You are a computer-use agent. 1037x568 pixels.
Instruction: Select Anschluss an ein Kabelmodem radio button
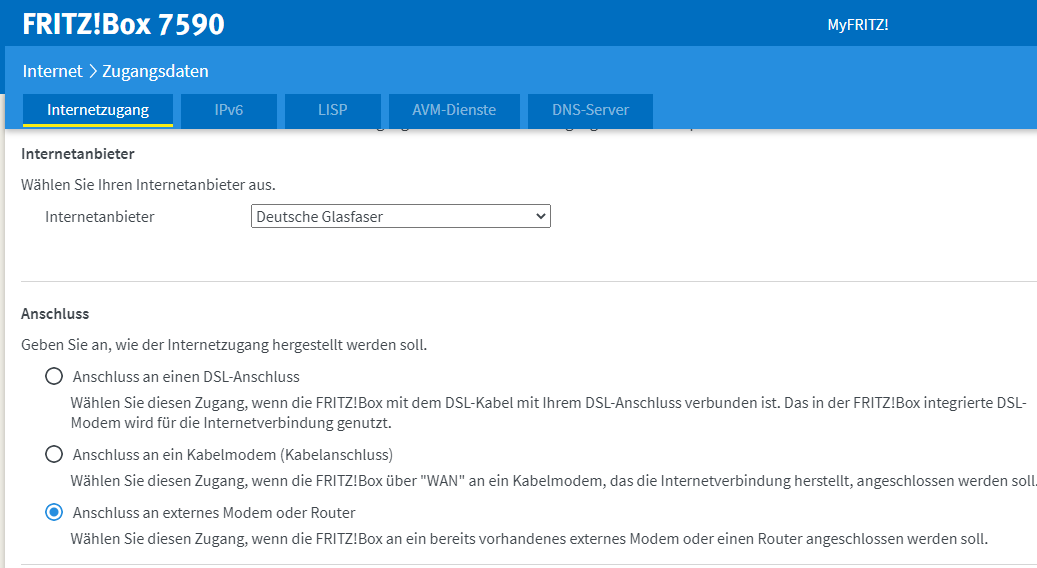(54, 454)
